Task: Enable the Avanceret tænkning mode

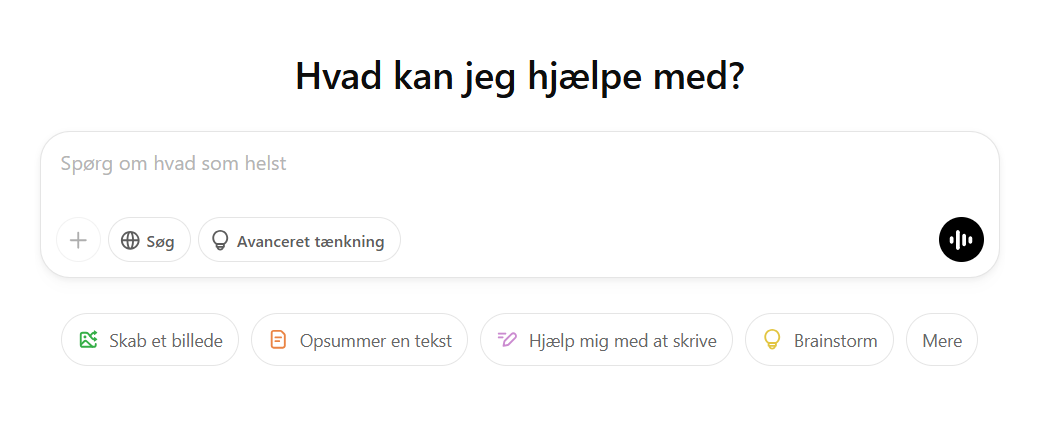Action: tap(299, 240)
